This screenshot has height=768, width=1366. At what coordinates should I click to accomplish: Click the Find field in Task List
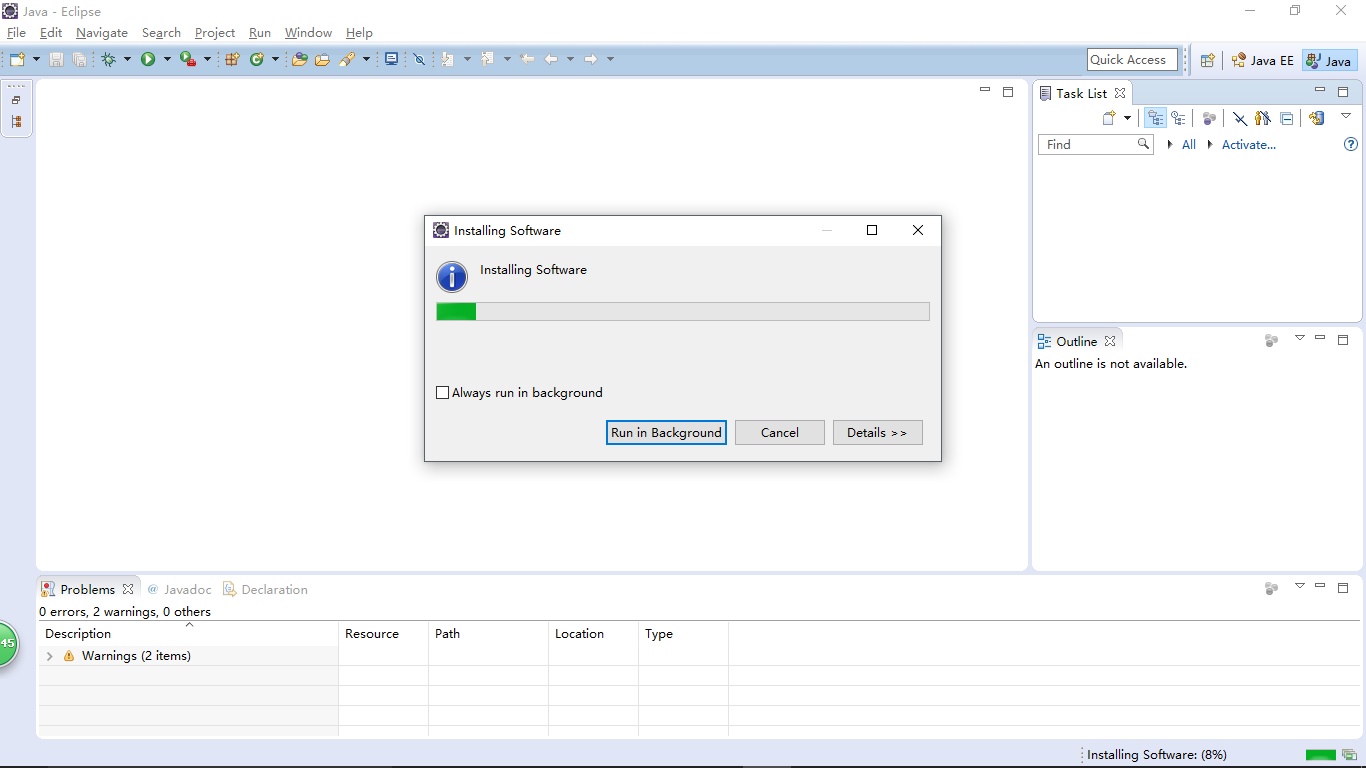tap(1098, 145)
